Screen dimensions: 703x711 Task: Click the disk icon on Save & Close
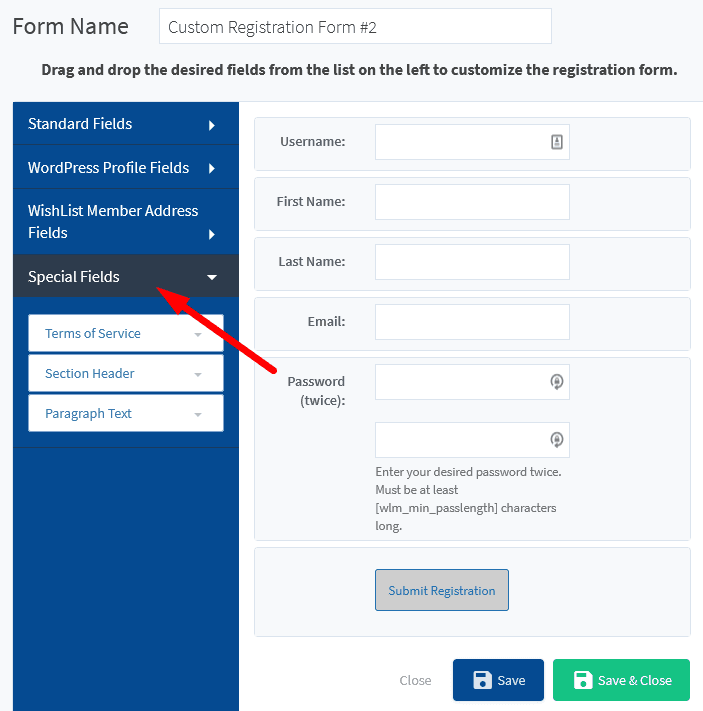[583, 680]
